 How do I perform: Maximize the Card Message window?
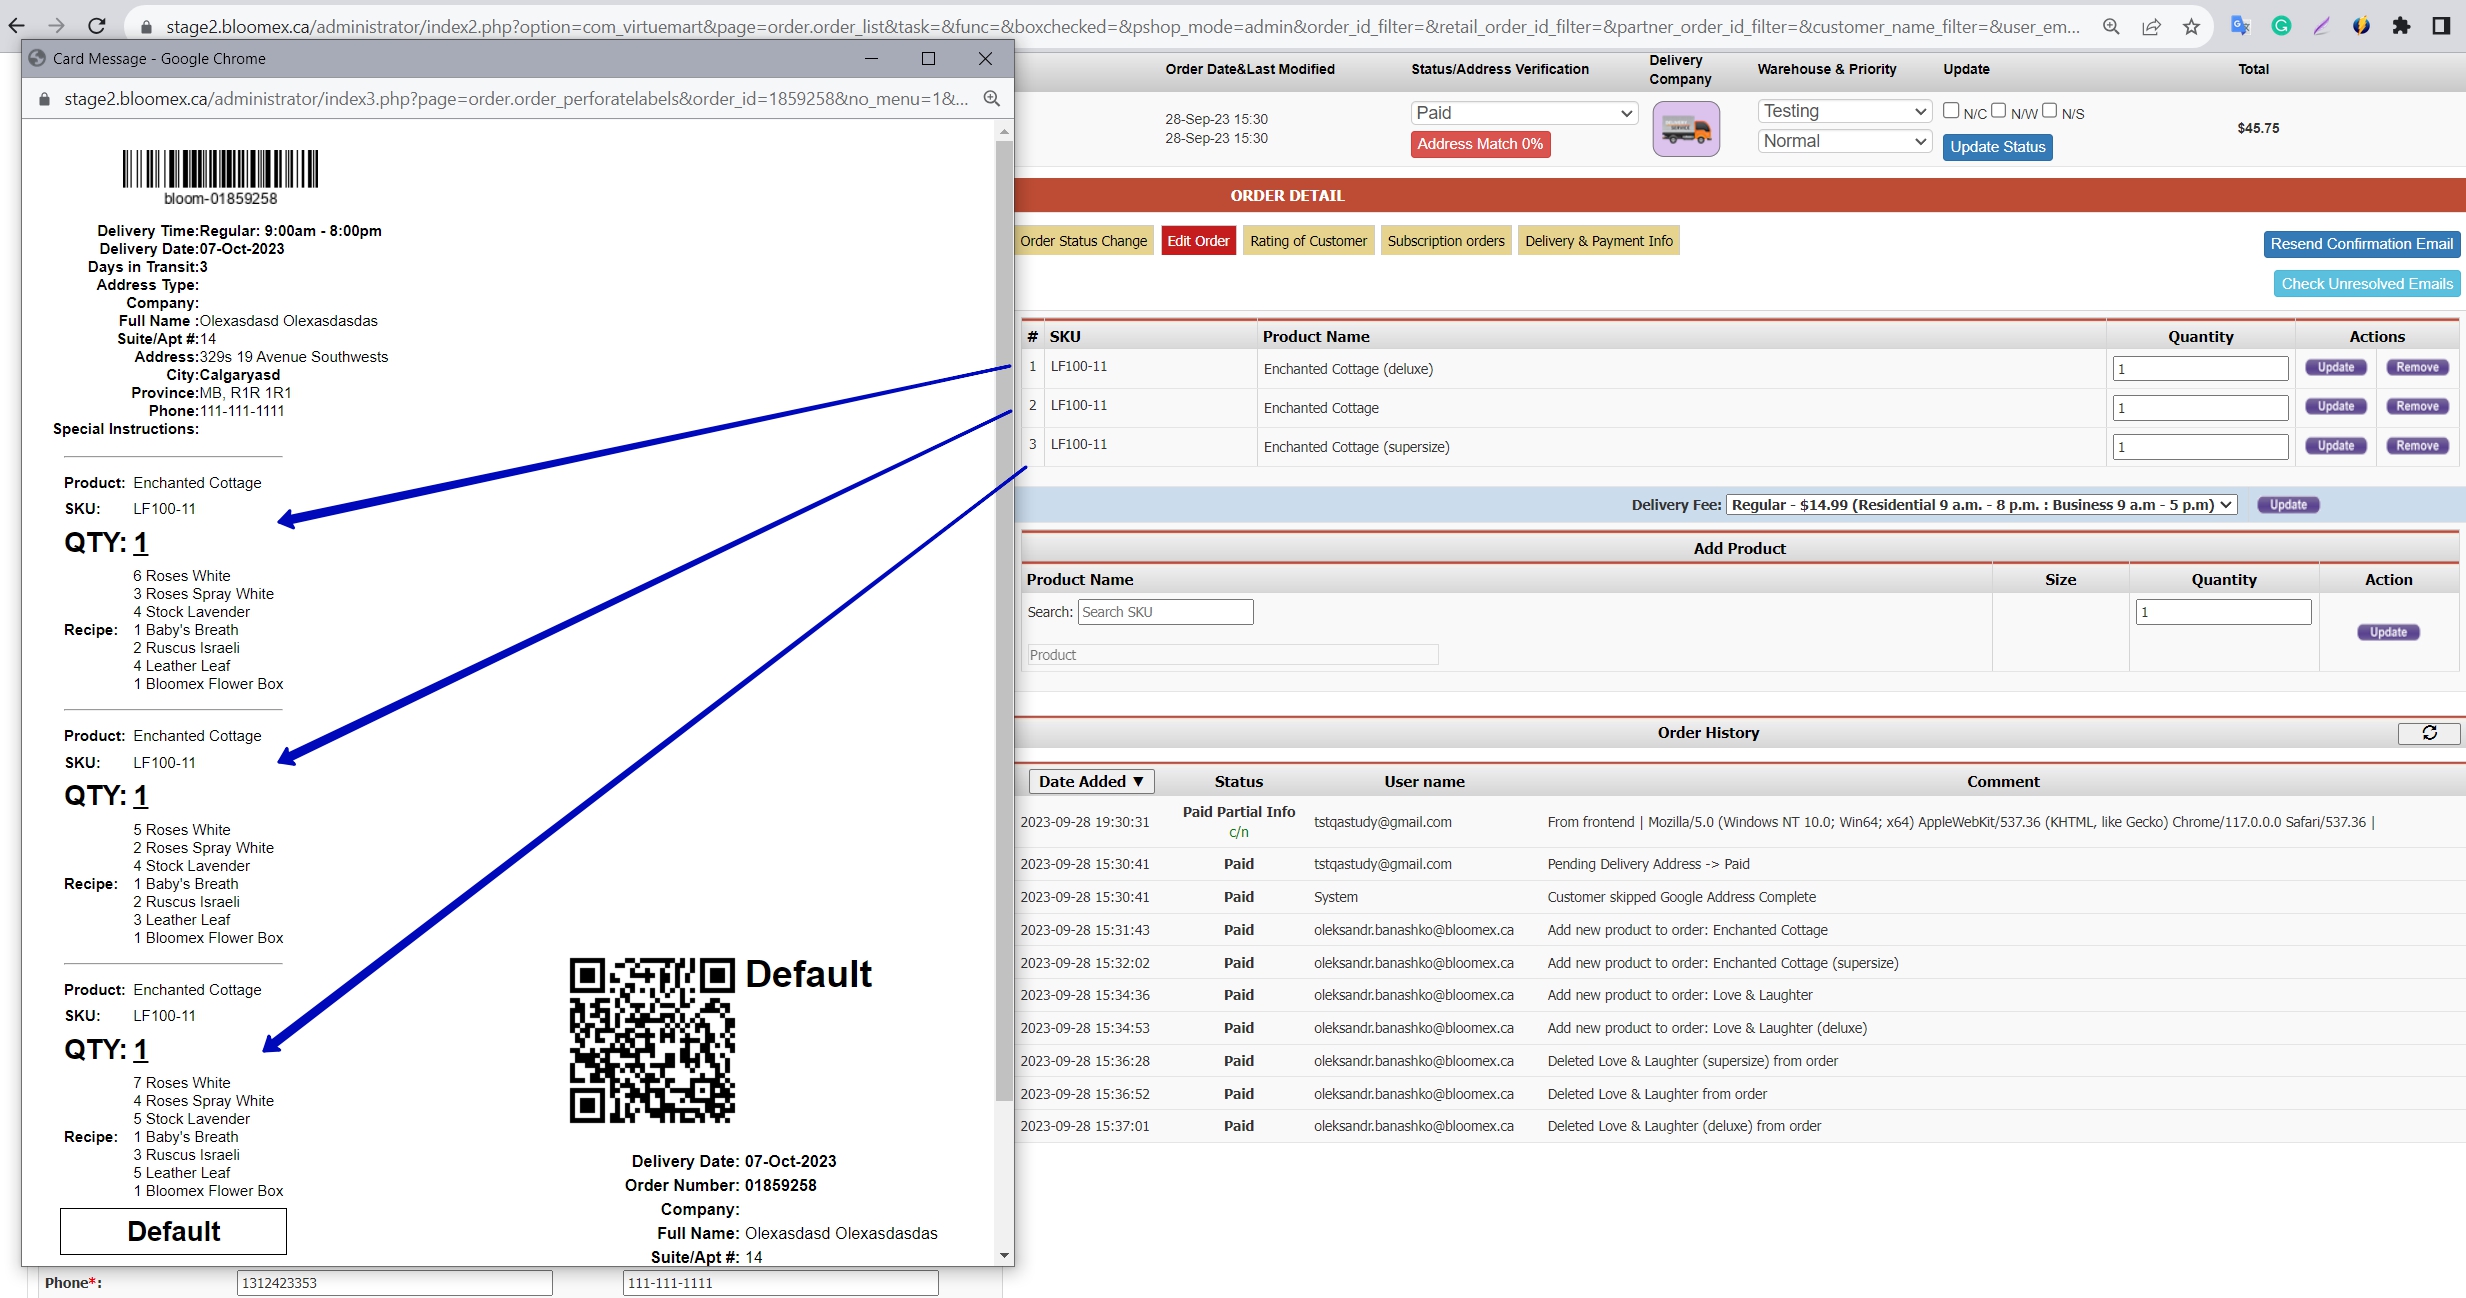coord(928,59)
